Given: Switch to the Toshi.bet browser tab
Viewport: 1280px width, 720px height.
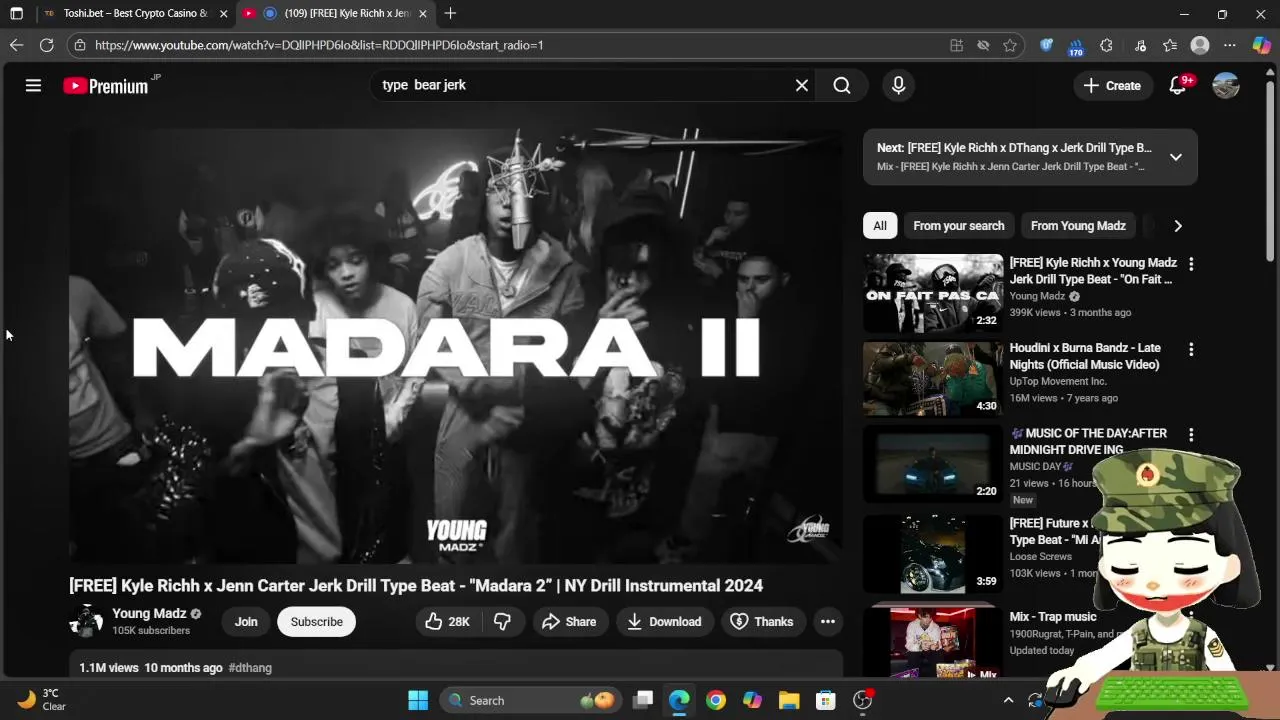Looking at the screenshot, I should tap(135, 14).
